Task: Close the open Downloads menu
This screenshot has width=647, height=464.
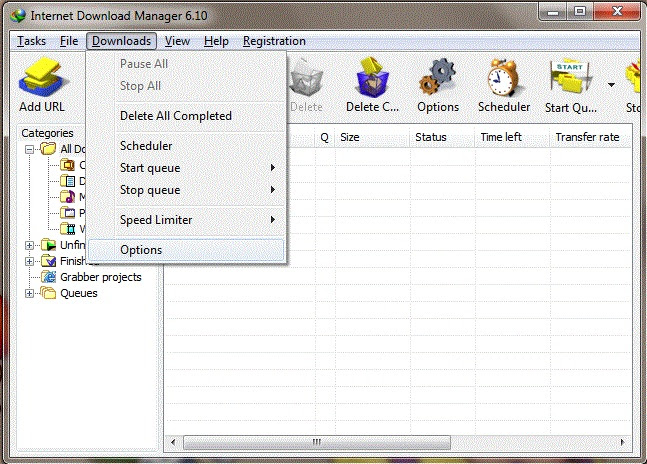Action: click(x=121, y=41)
